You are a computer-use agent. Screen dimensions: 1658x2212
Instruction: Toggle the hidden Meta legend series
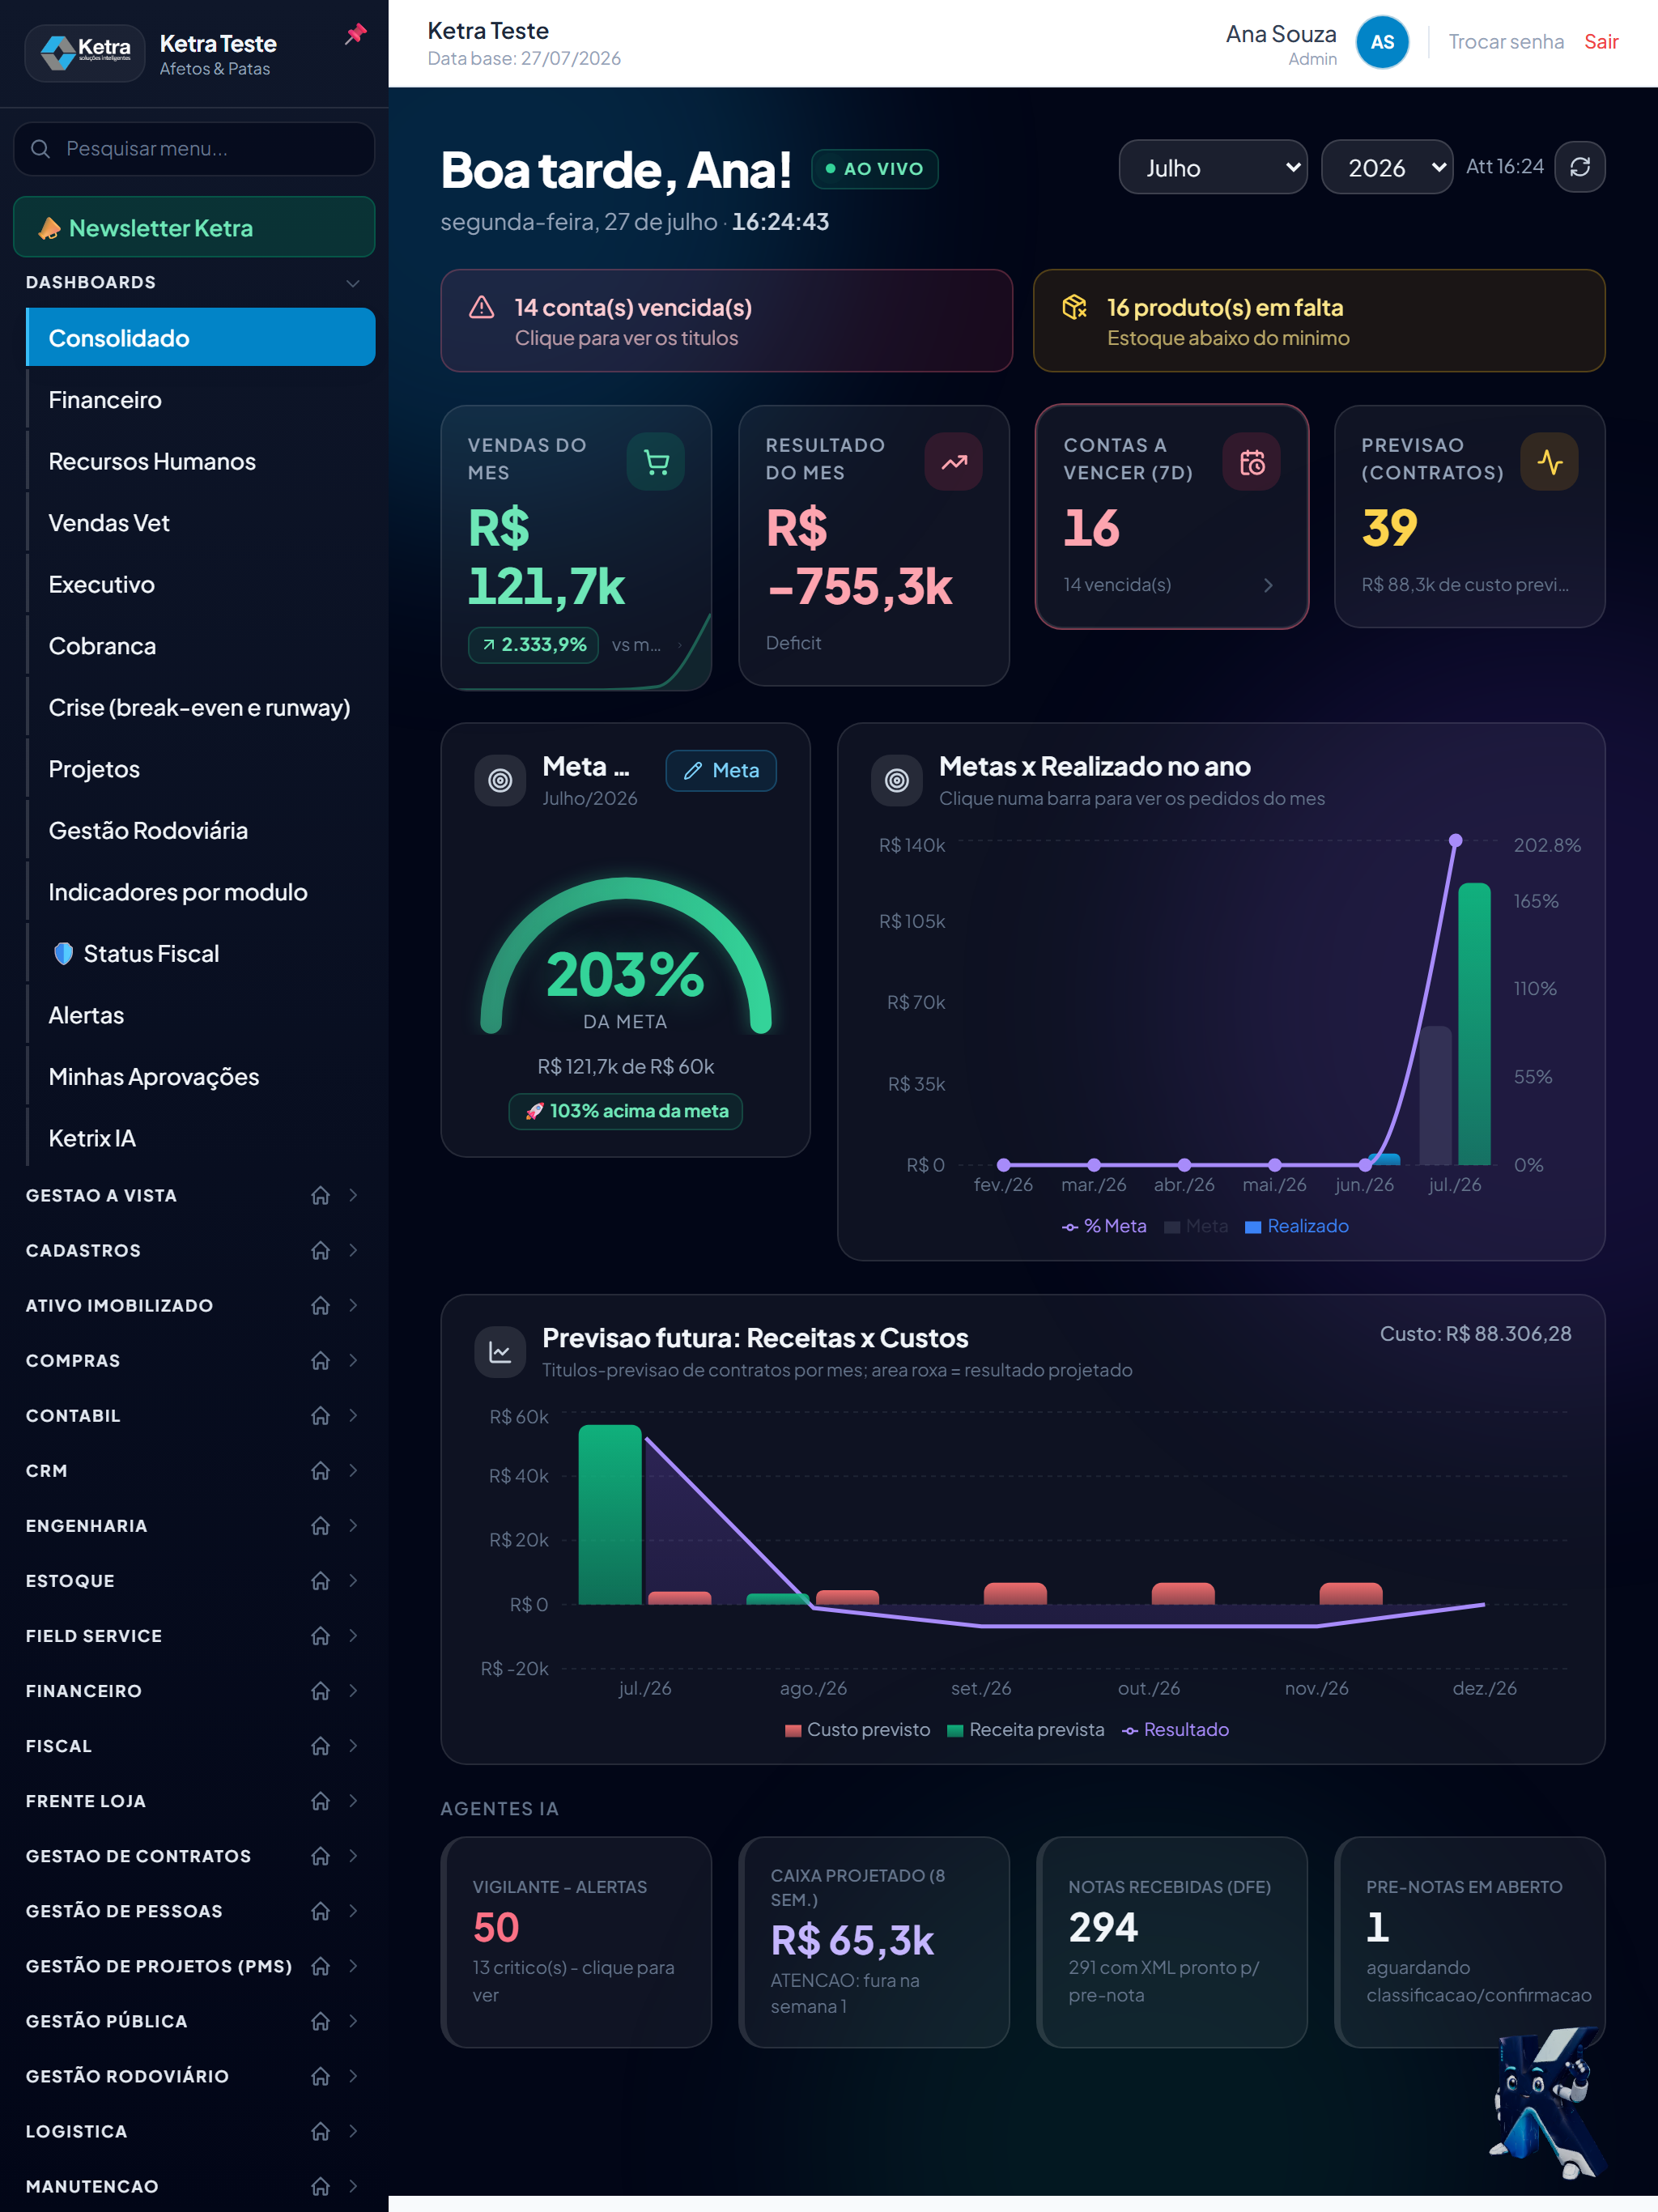(x=1196, y=1226)
